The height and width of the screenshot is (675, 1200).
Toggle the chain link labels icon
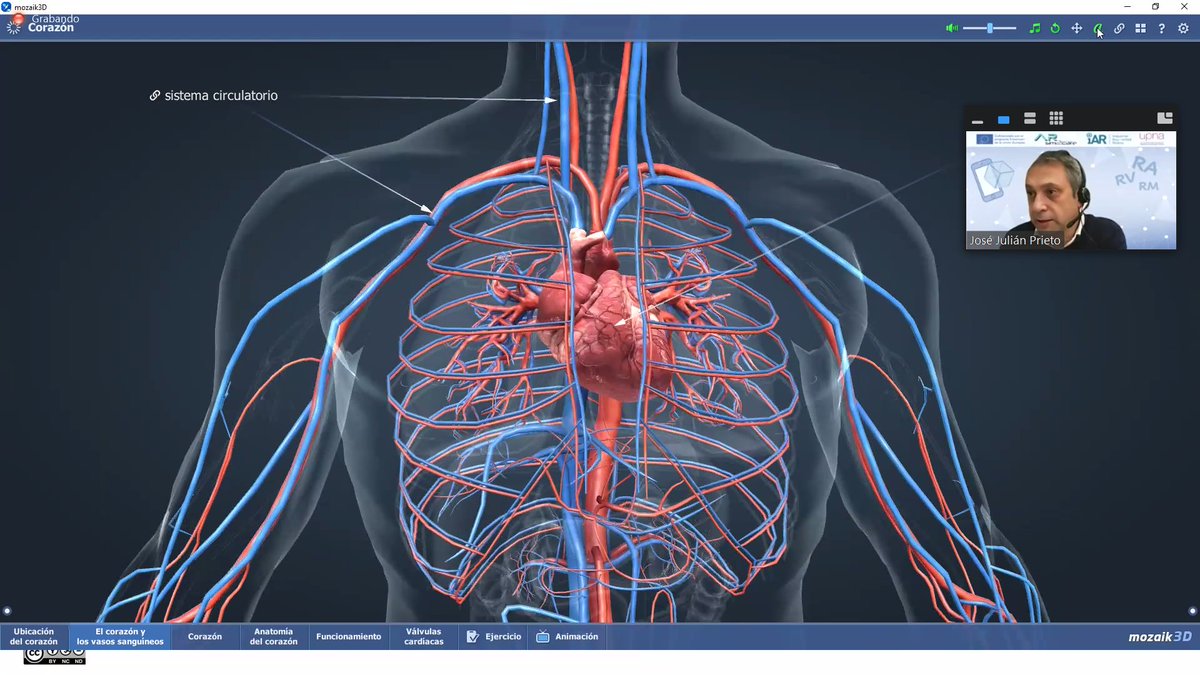(x=1119, y=28)
